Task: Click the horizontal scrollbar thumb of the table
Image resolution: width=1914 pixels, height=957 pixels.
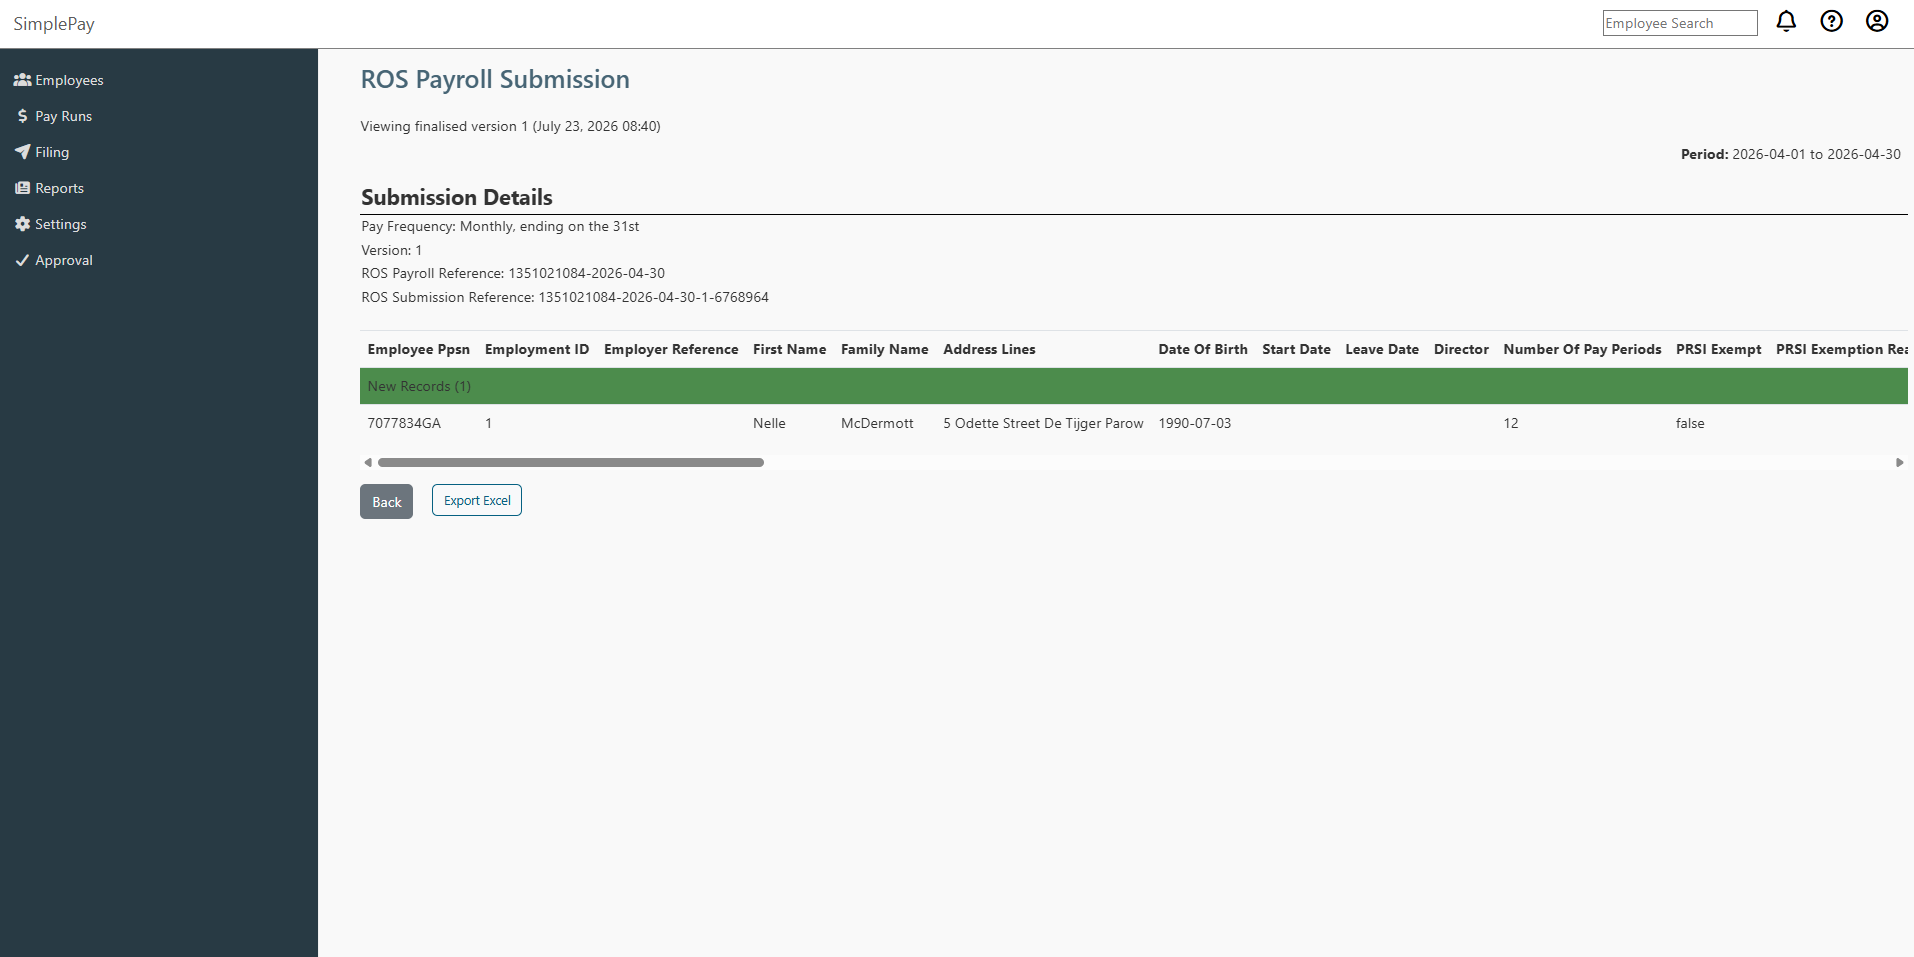Action: tap(571, 462)
